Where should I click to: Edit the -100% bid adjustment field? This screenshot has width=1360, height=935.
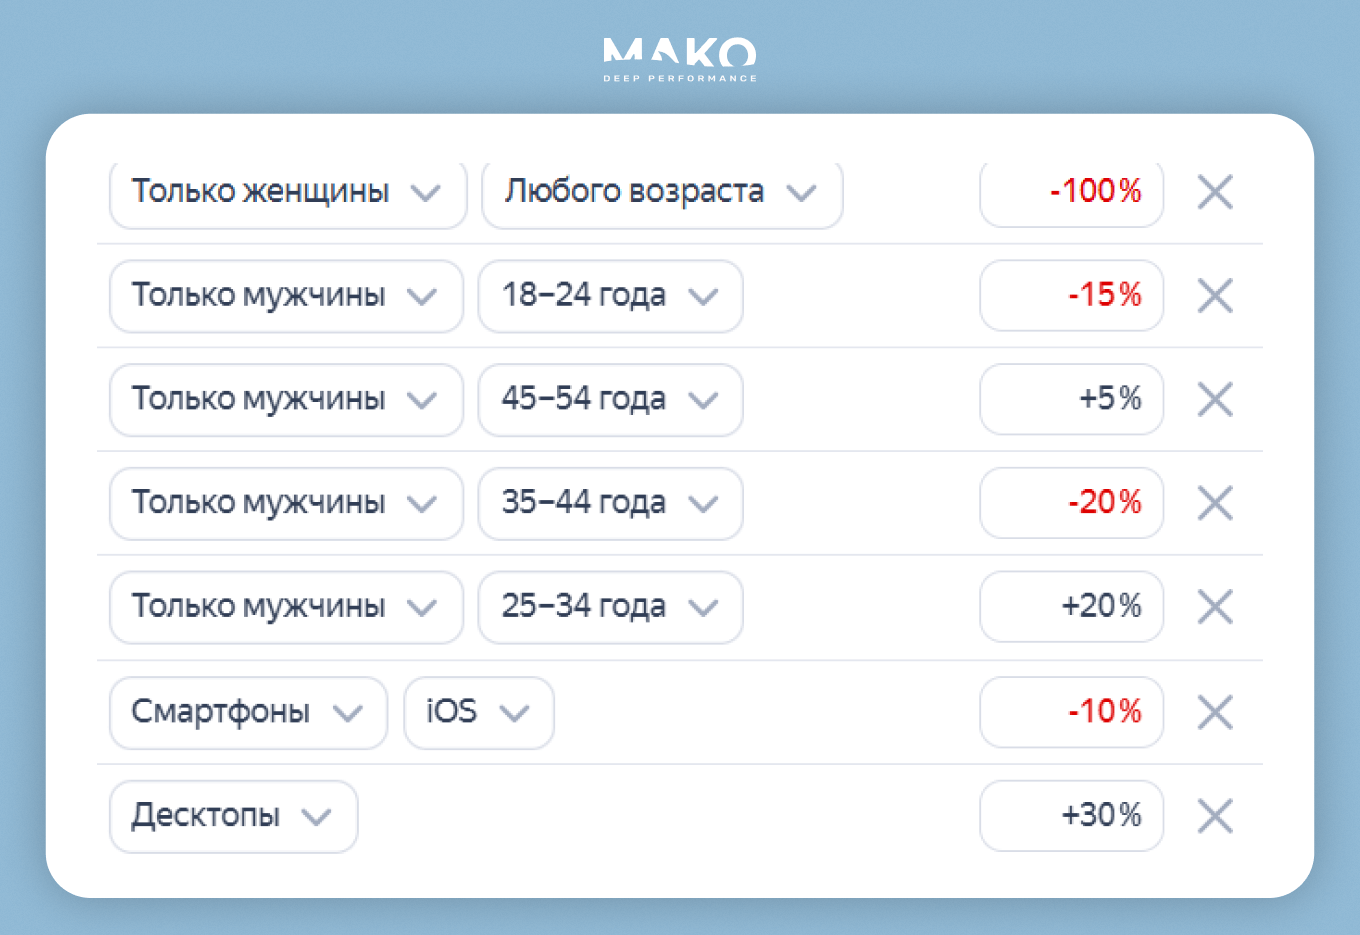tap(1071, 191)
